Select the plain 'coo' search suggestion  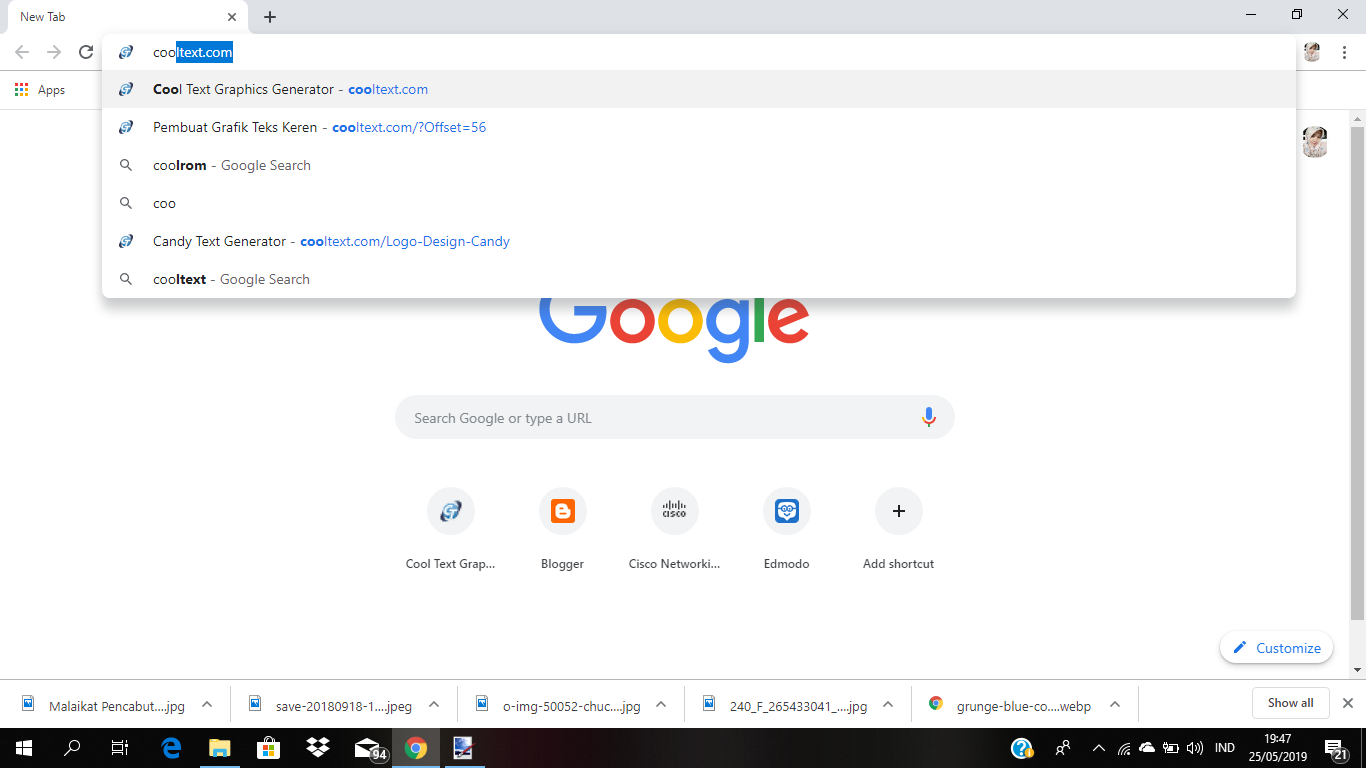[699, 203]
